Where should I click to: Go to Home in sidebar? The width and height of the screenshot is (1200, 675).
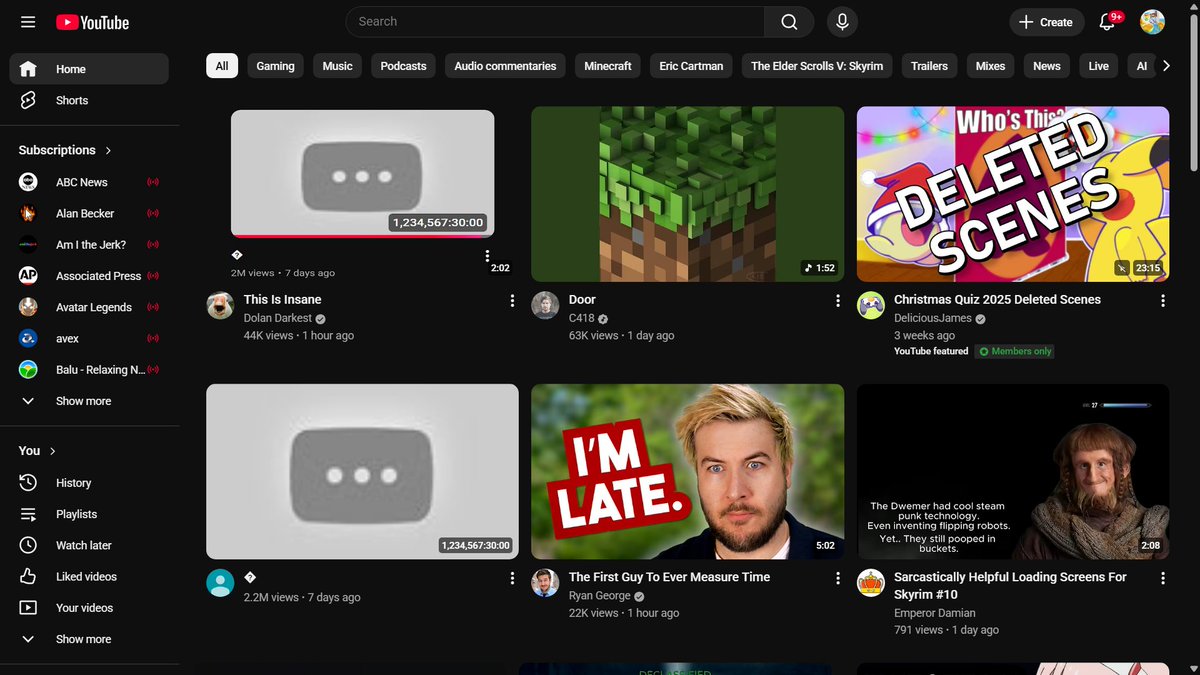click(x=89, y=69)
